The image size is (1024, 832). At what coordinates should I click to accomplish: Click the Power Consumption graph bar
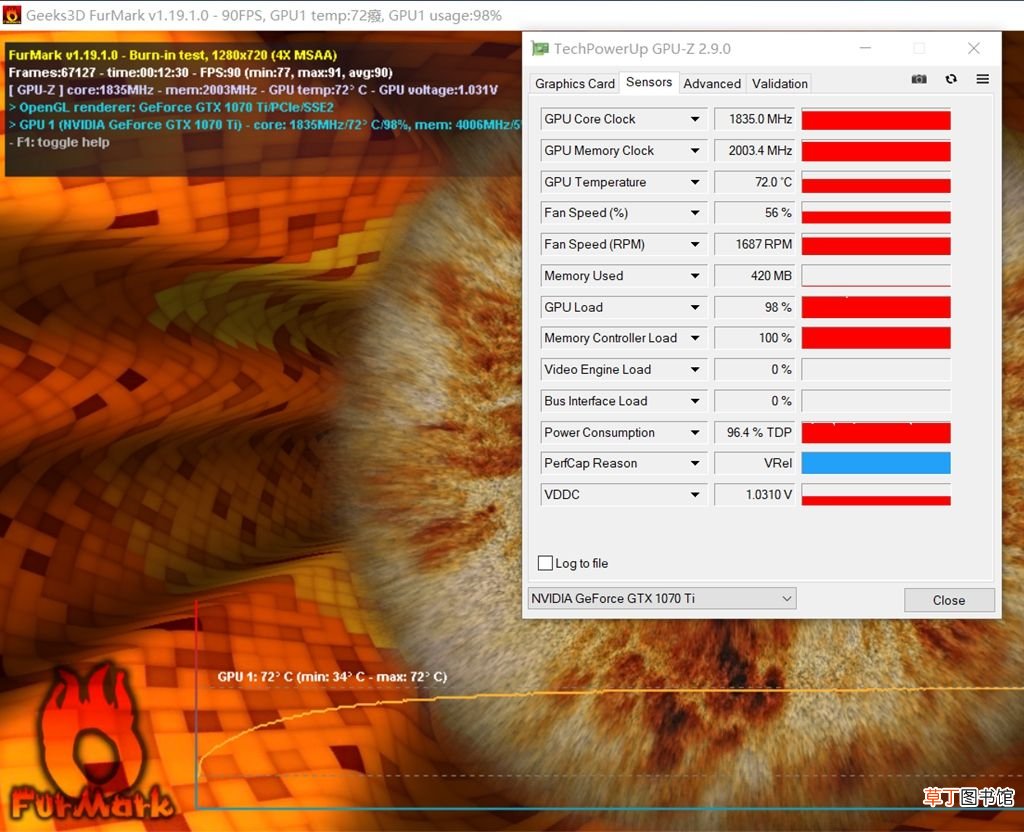876,432
